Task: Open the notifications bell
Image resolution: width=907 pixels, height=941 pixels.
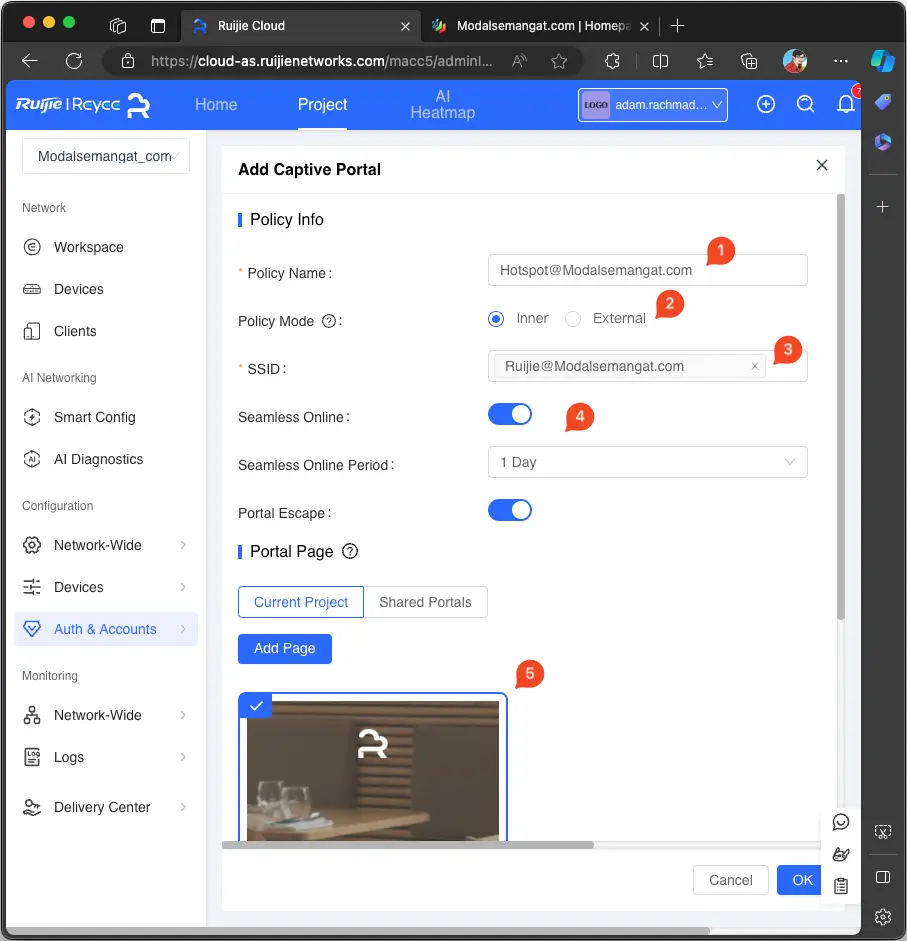Action: pos(846,104)
